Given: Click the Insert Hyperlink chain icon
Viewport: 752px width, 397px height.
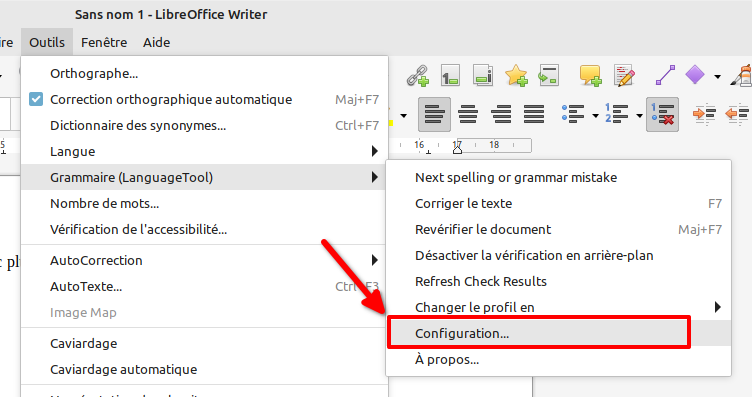Looking at the screenshot, I should [x=418, y=76].
